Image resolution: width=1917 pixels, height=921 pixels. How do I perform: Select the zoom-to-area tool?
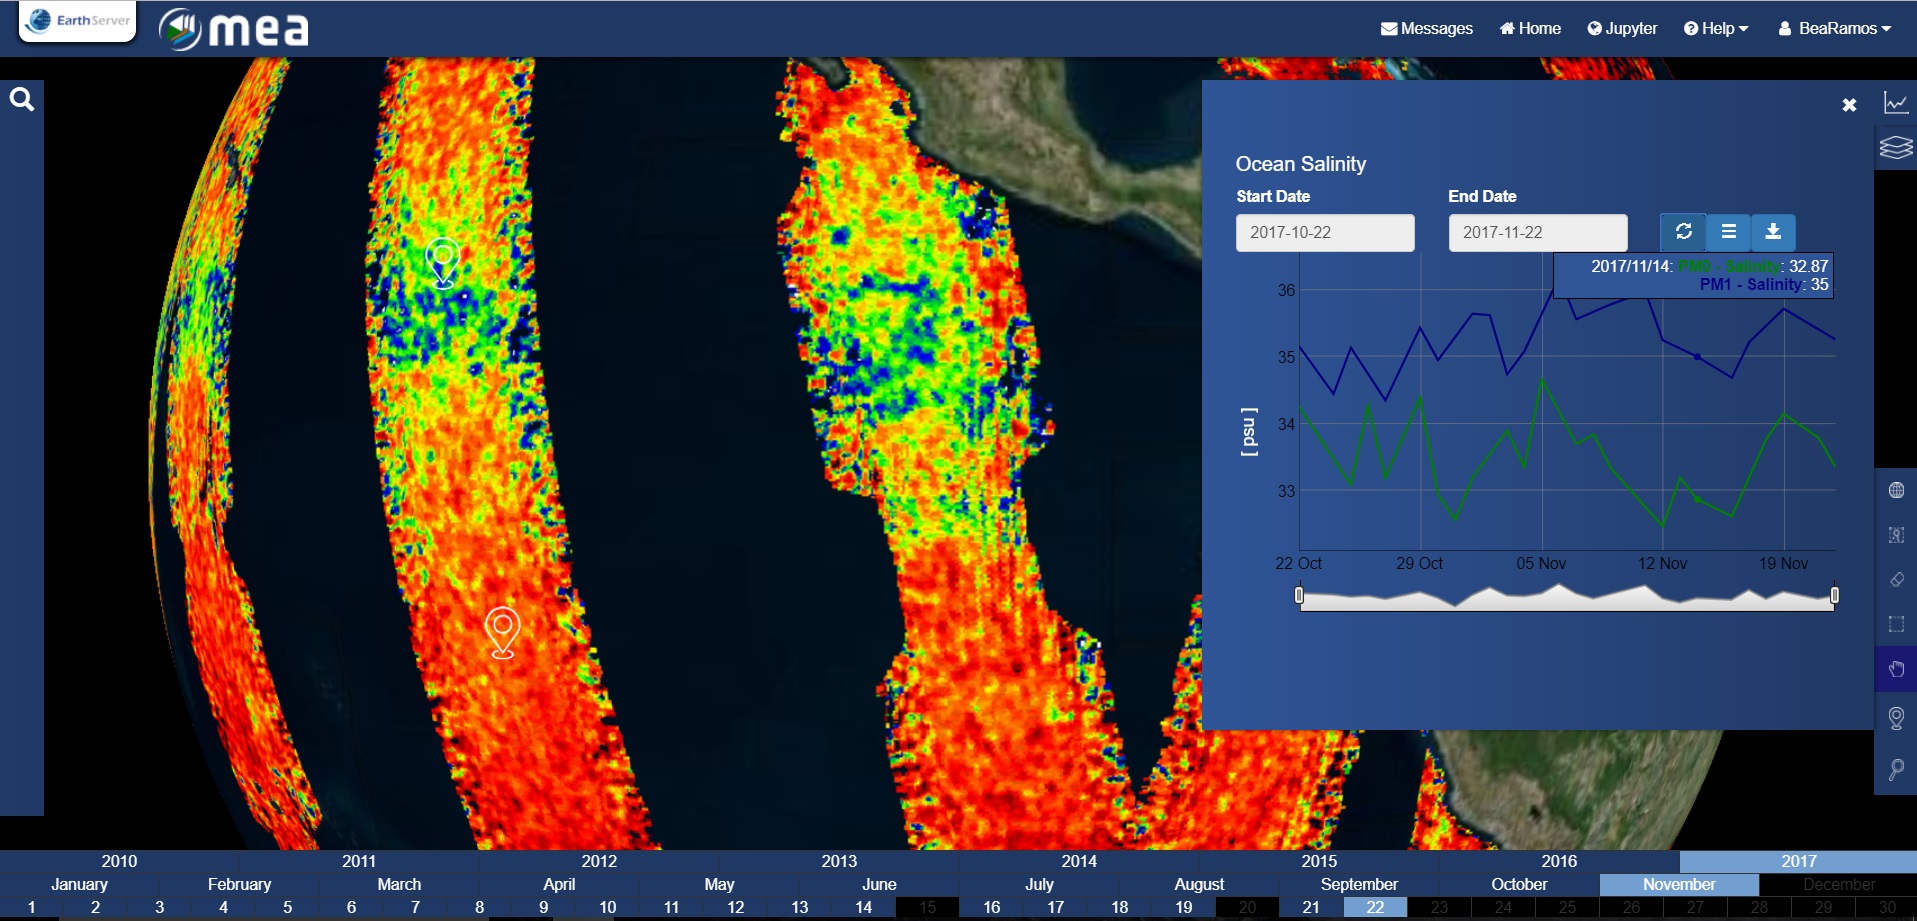pyautogui.click(x=1896, y=535)
